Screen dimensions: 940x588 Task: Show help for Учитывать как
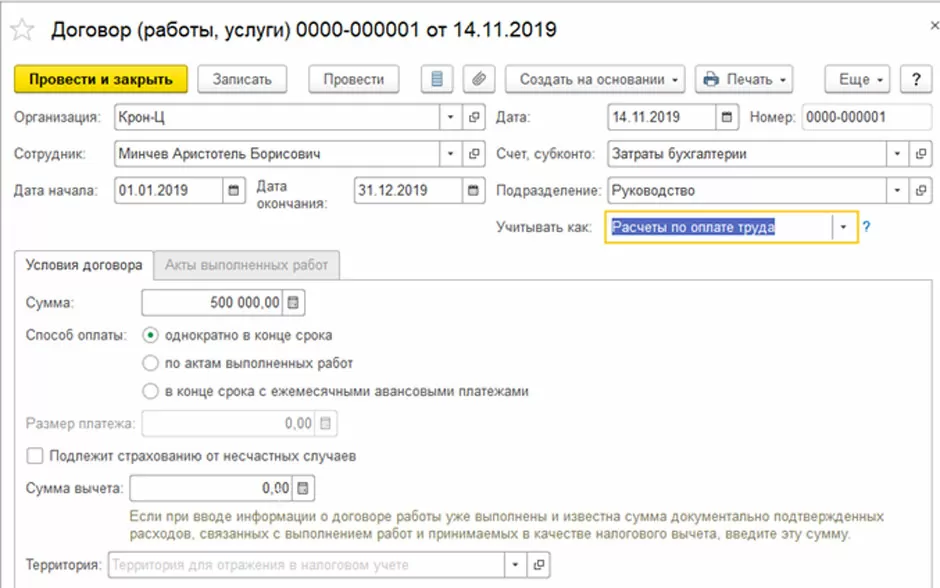866,227
